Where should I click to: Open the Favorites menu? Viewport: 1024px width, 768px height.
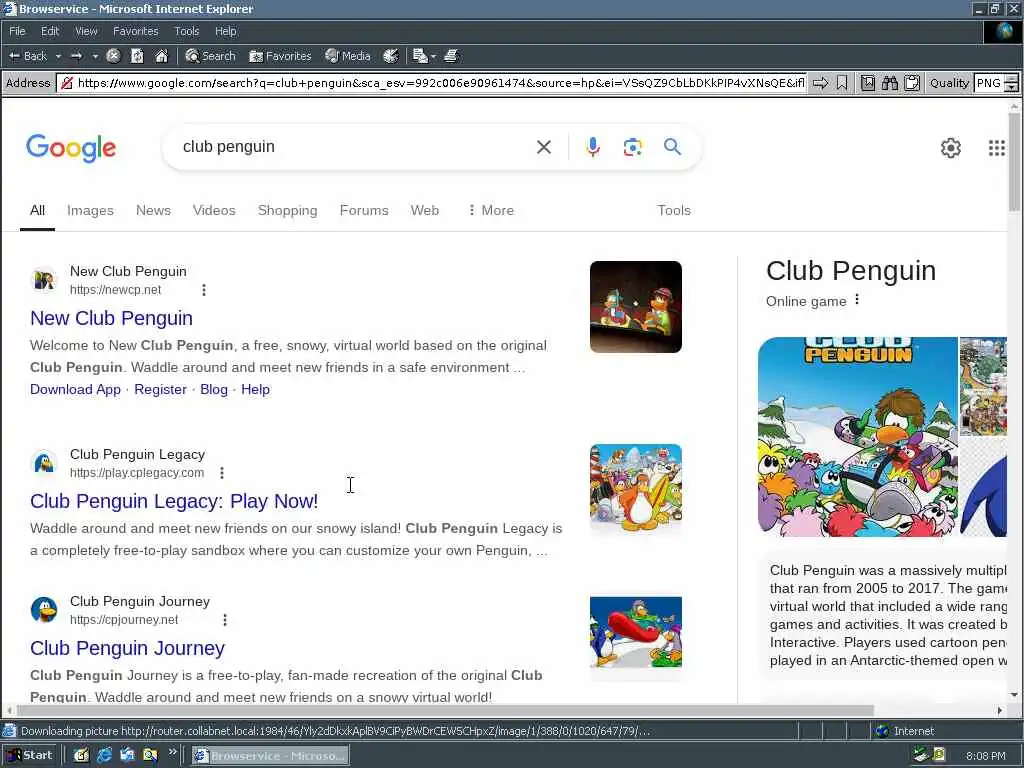pos(135,31)
